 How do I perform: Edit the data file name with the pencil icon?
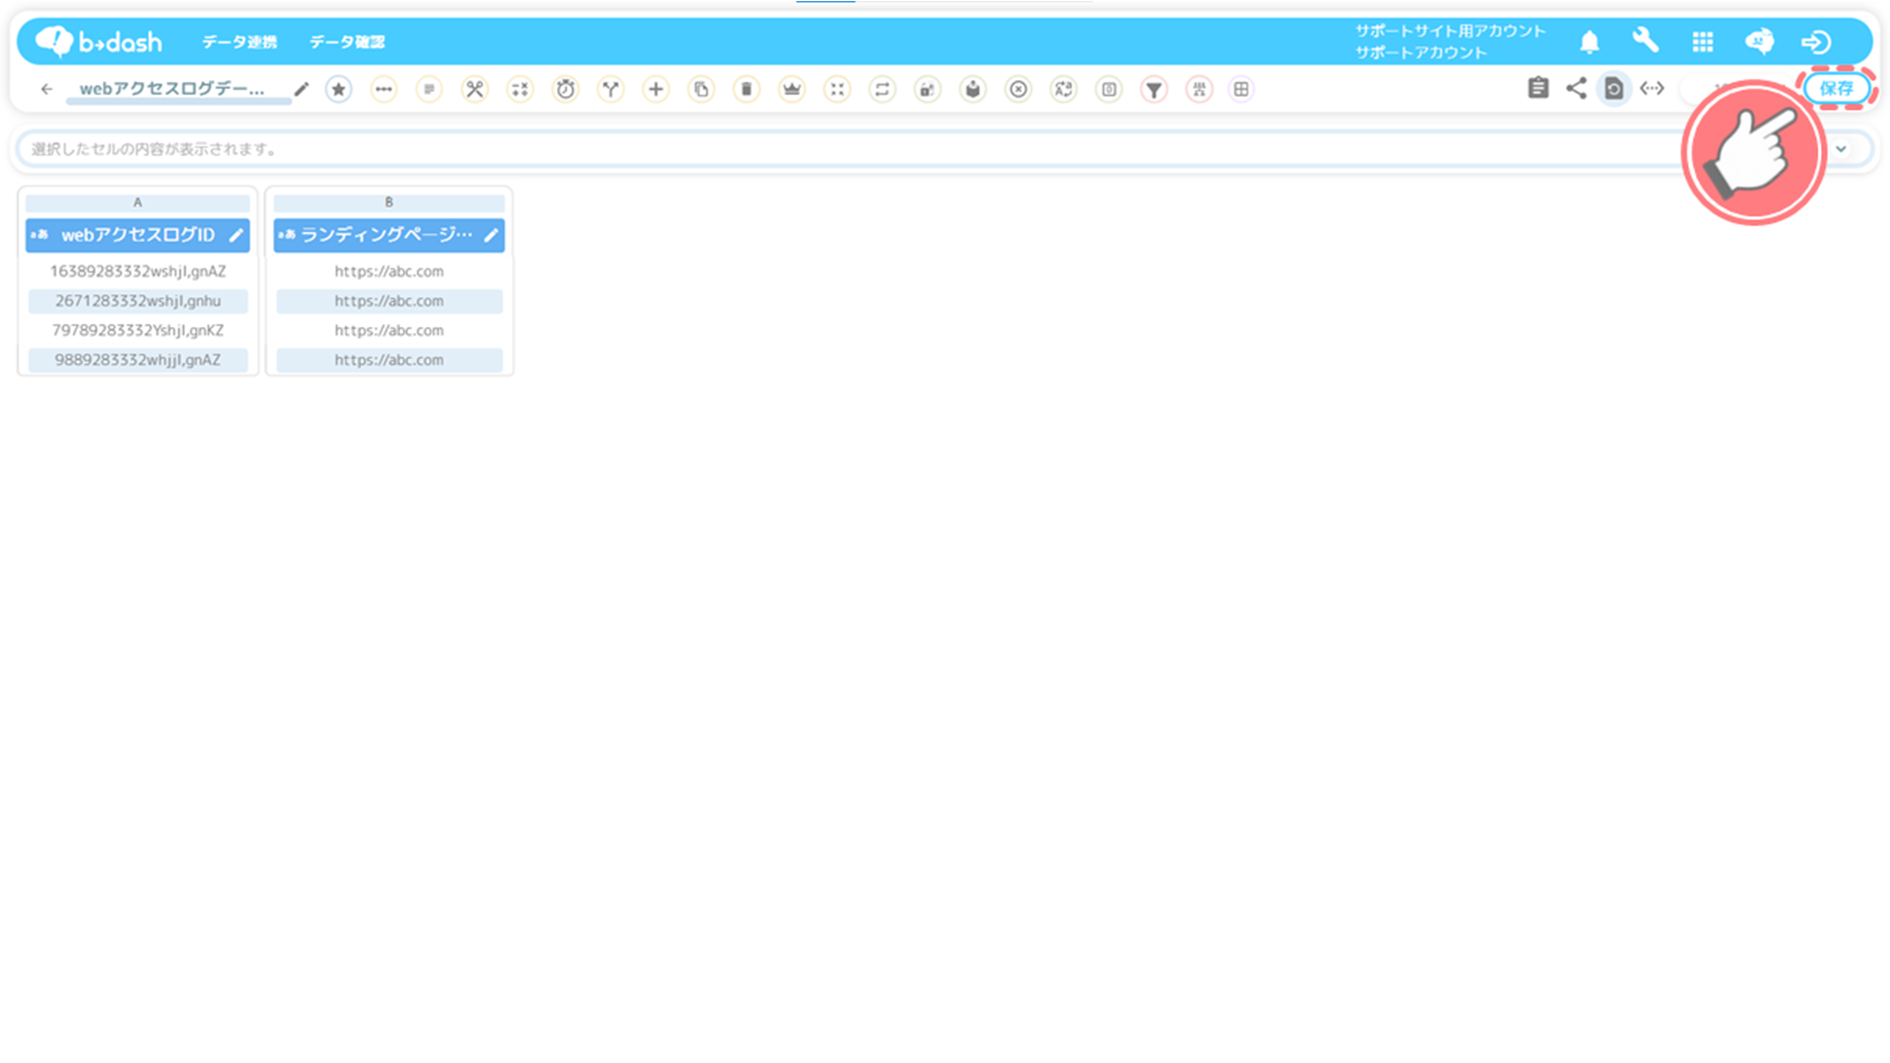click(301, 89)
